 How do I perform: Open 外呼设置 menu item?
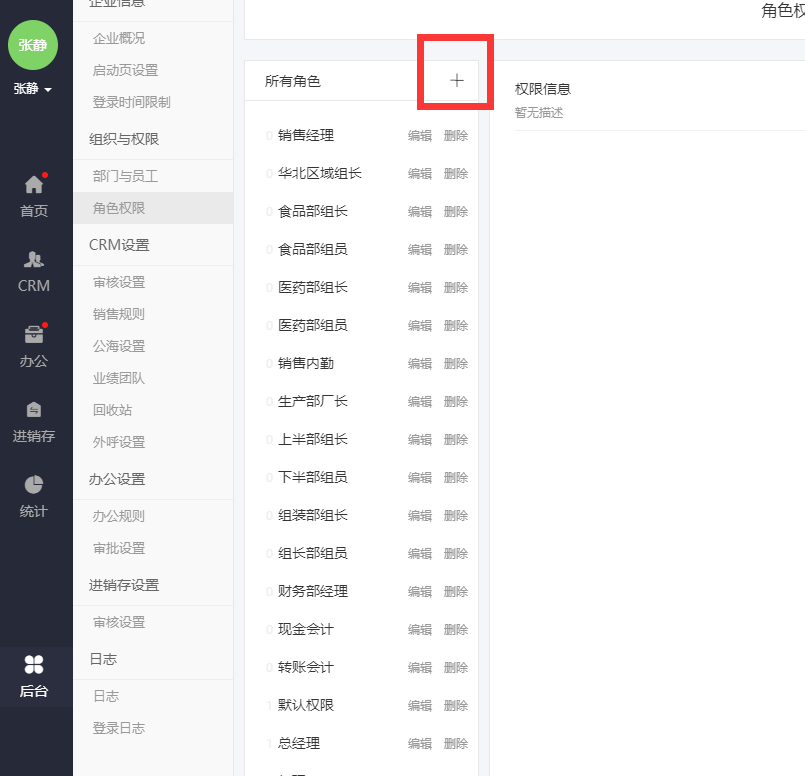119,442
